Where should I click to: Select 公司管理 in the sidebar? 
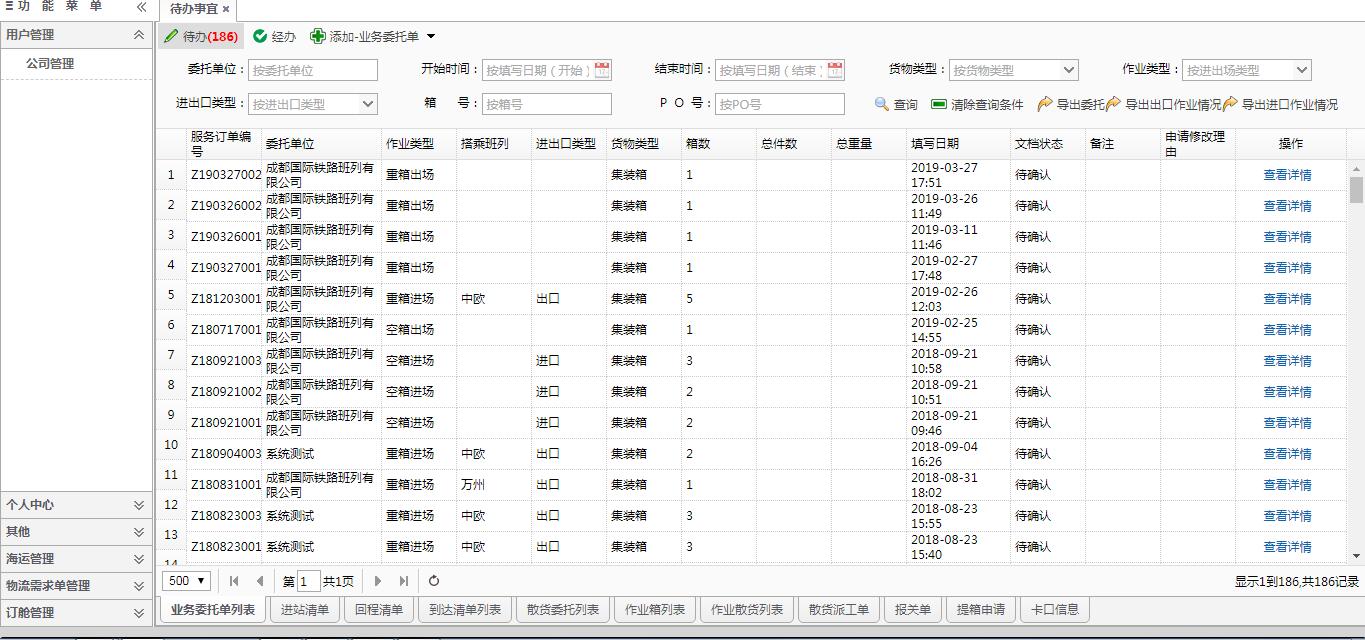50,64
